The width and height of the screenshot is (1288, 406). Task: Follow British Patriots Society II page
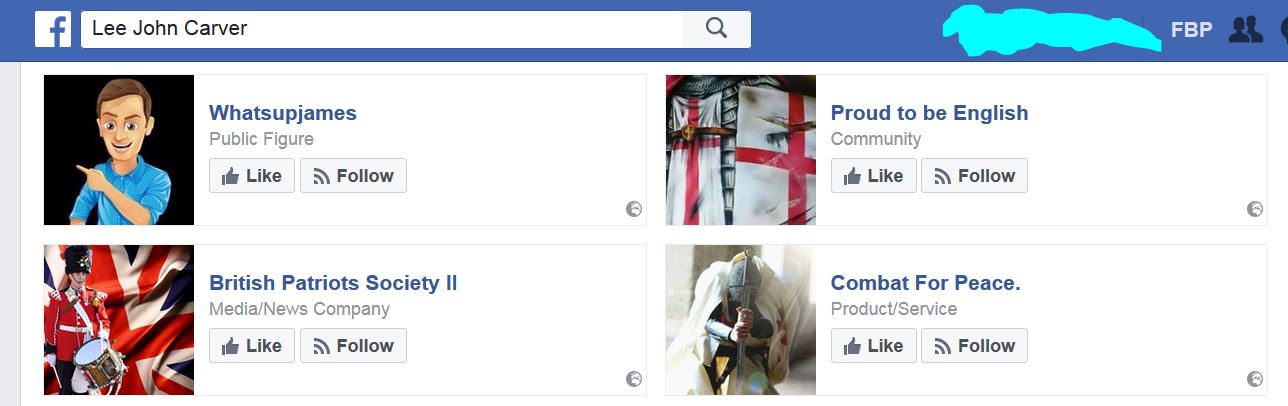click(x=353, y=345)
